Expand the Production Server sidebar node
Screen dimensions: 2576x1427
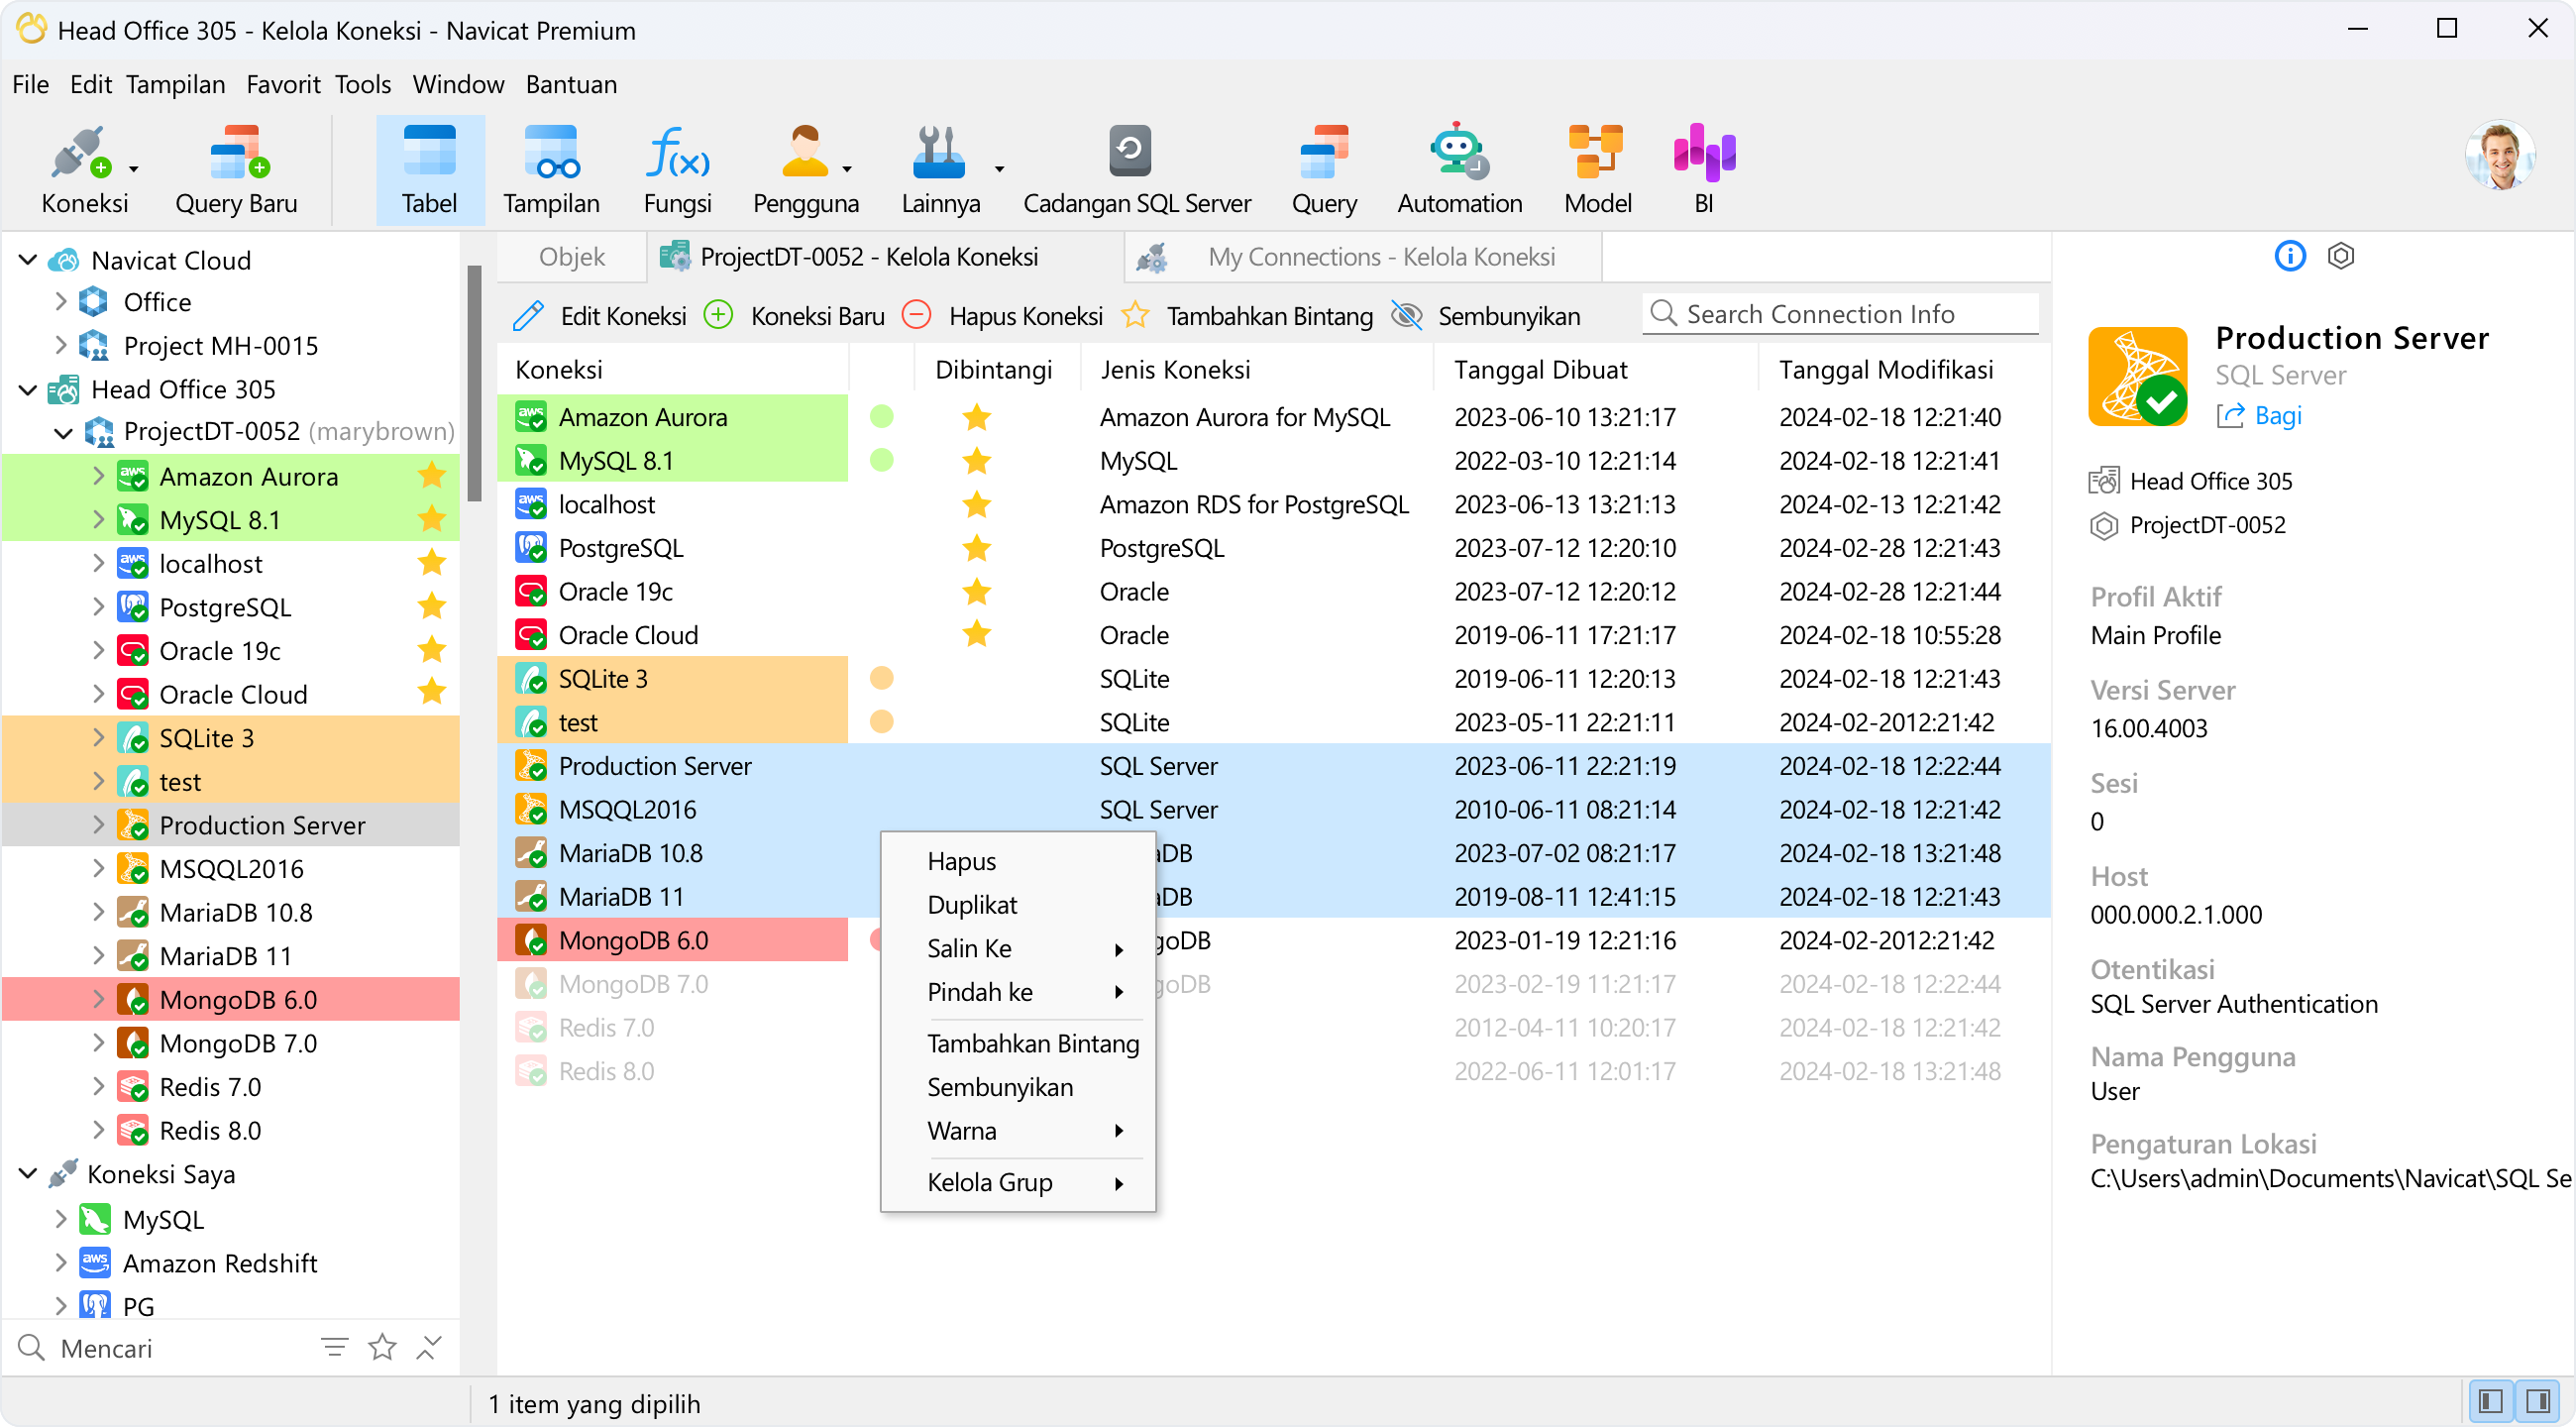(x=98, y=825)
